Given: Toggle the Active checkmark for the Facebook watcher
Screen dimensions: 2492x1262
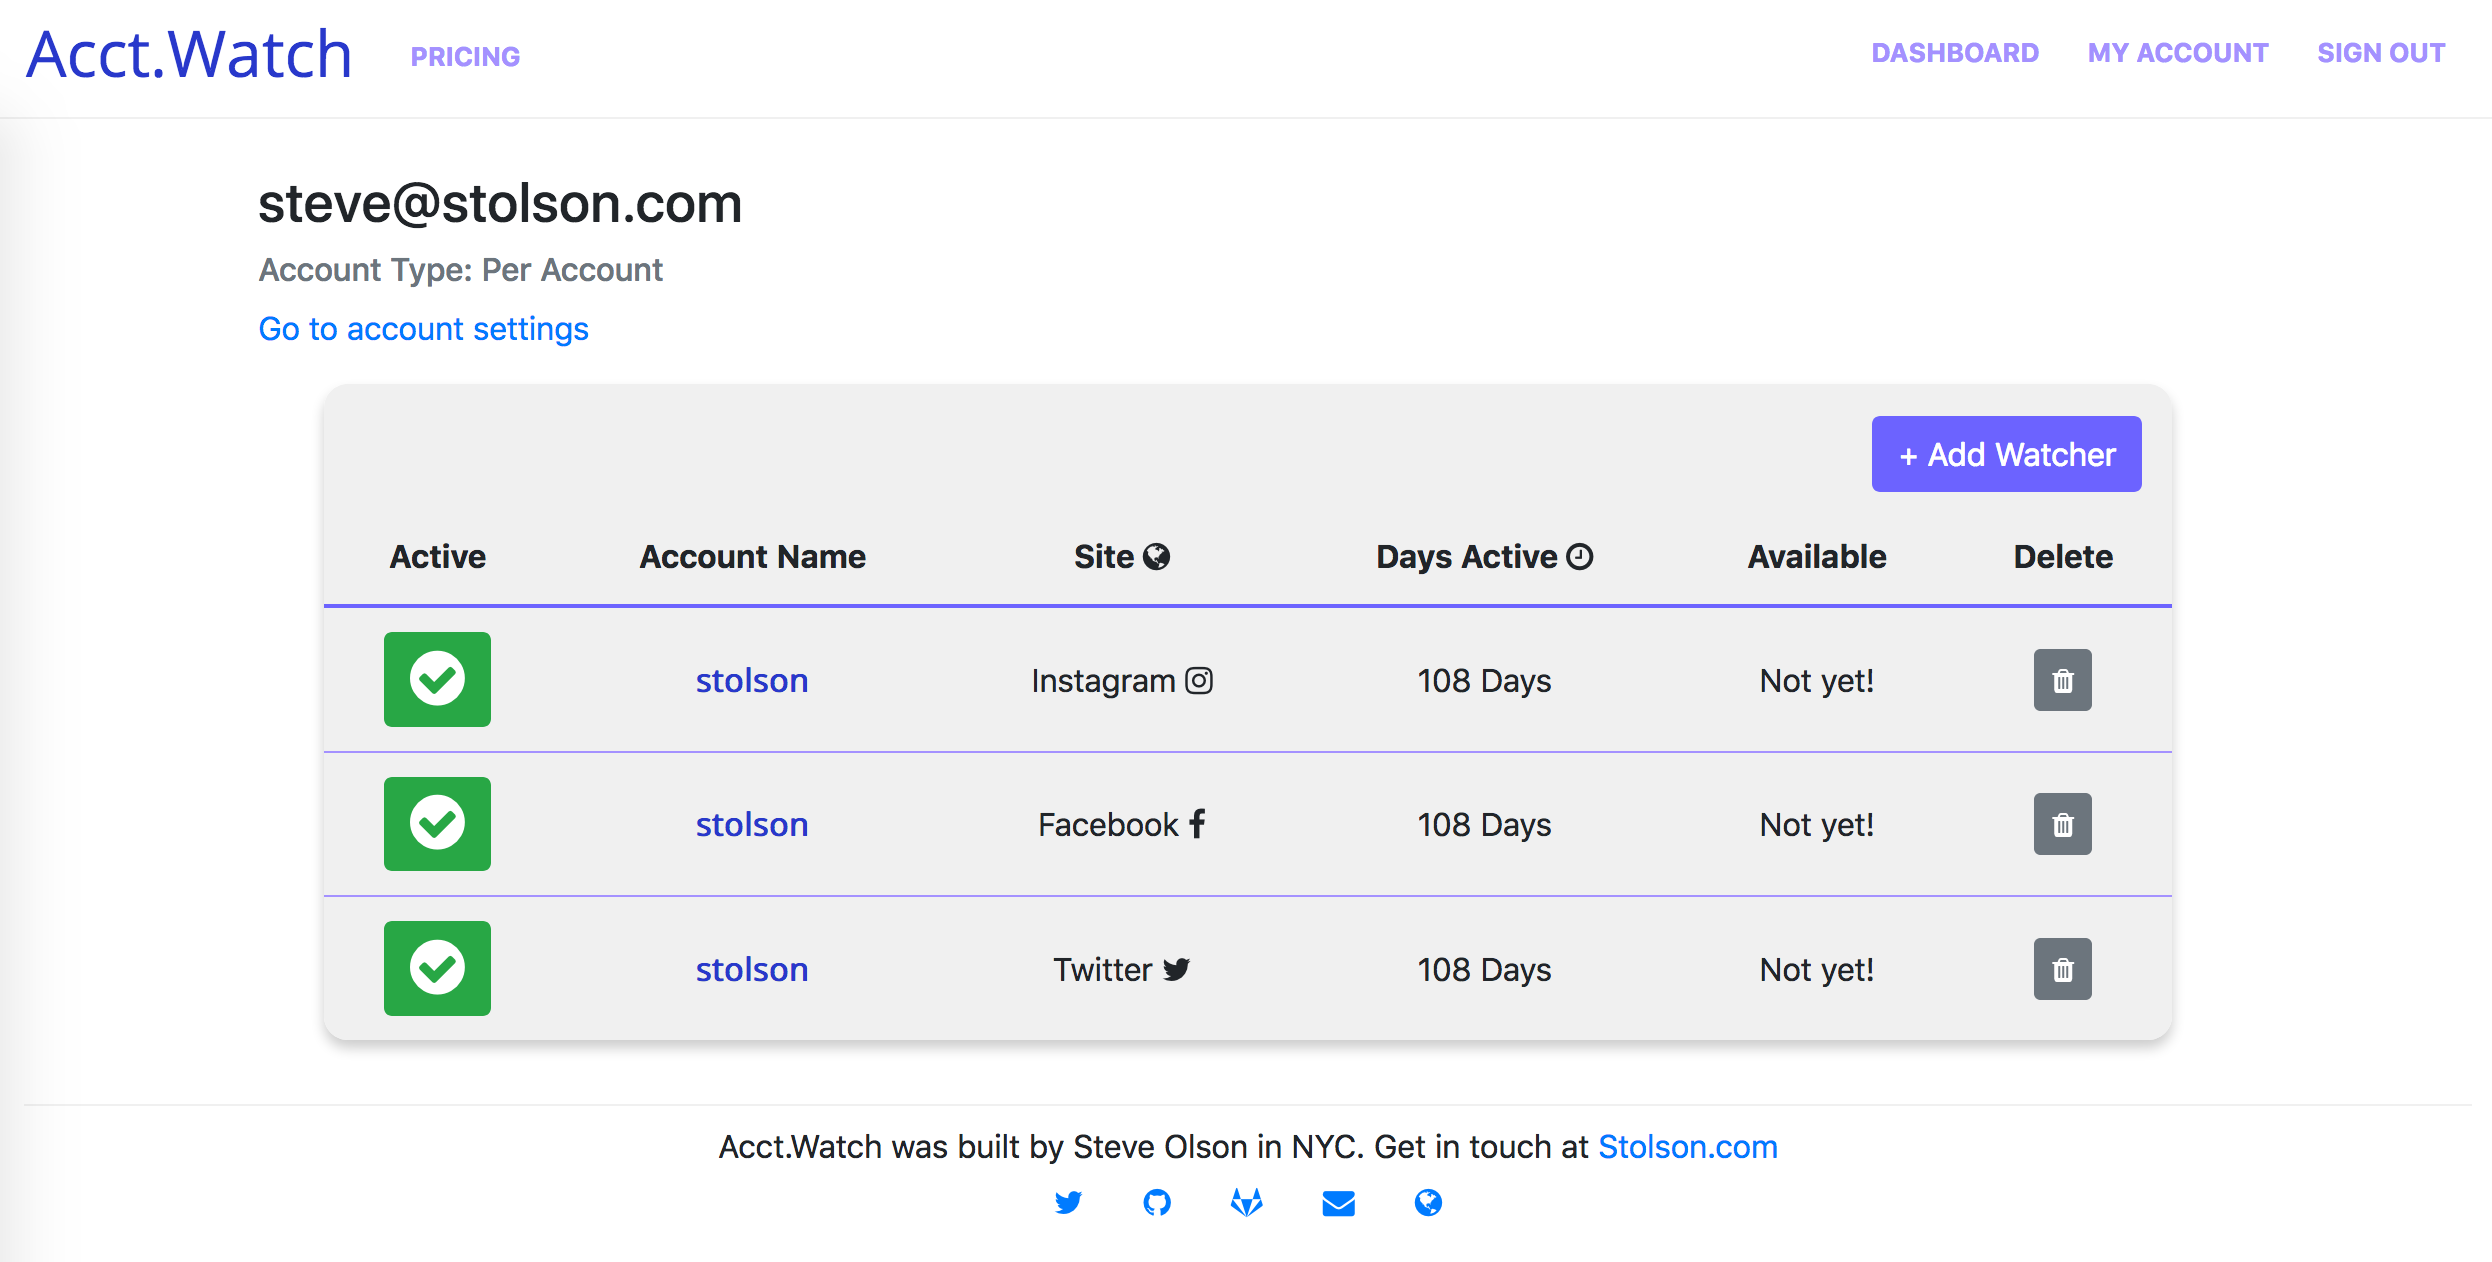Looking at the screenshot, I should coord(437,824).
